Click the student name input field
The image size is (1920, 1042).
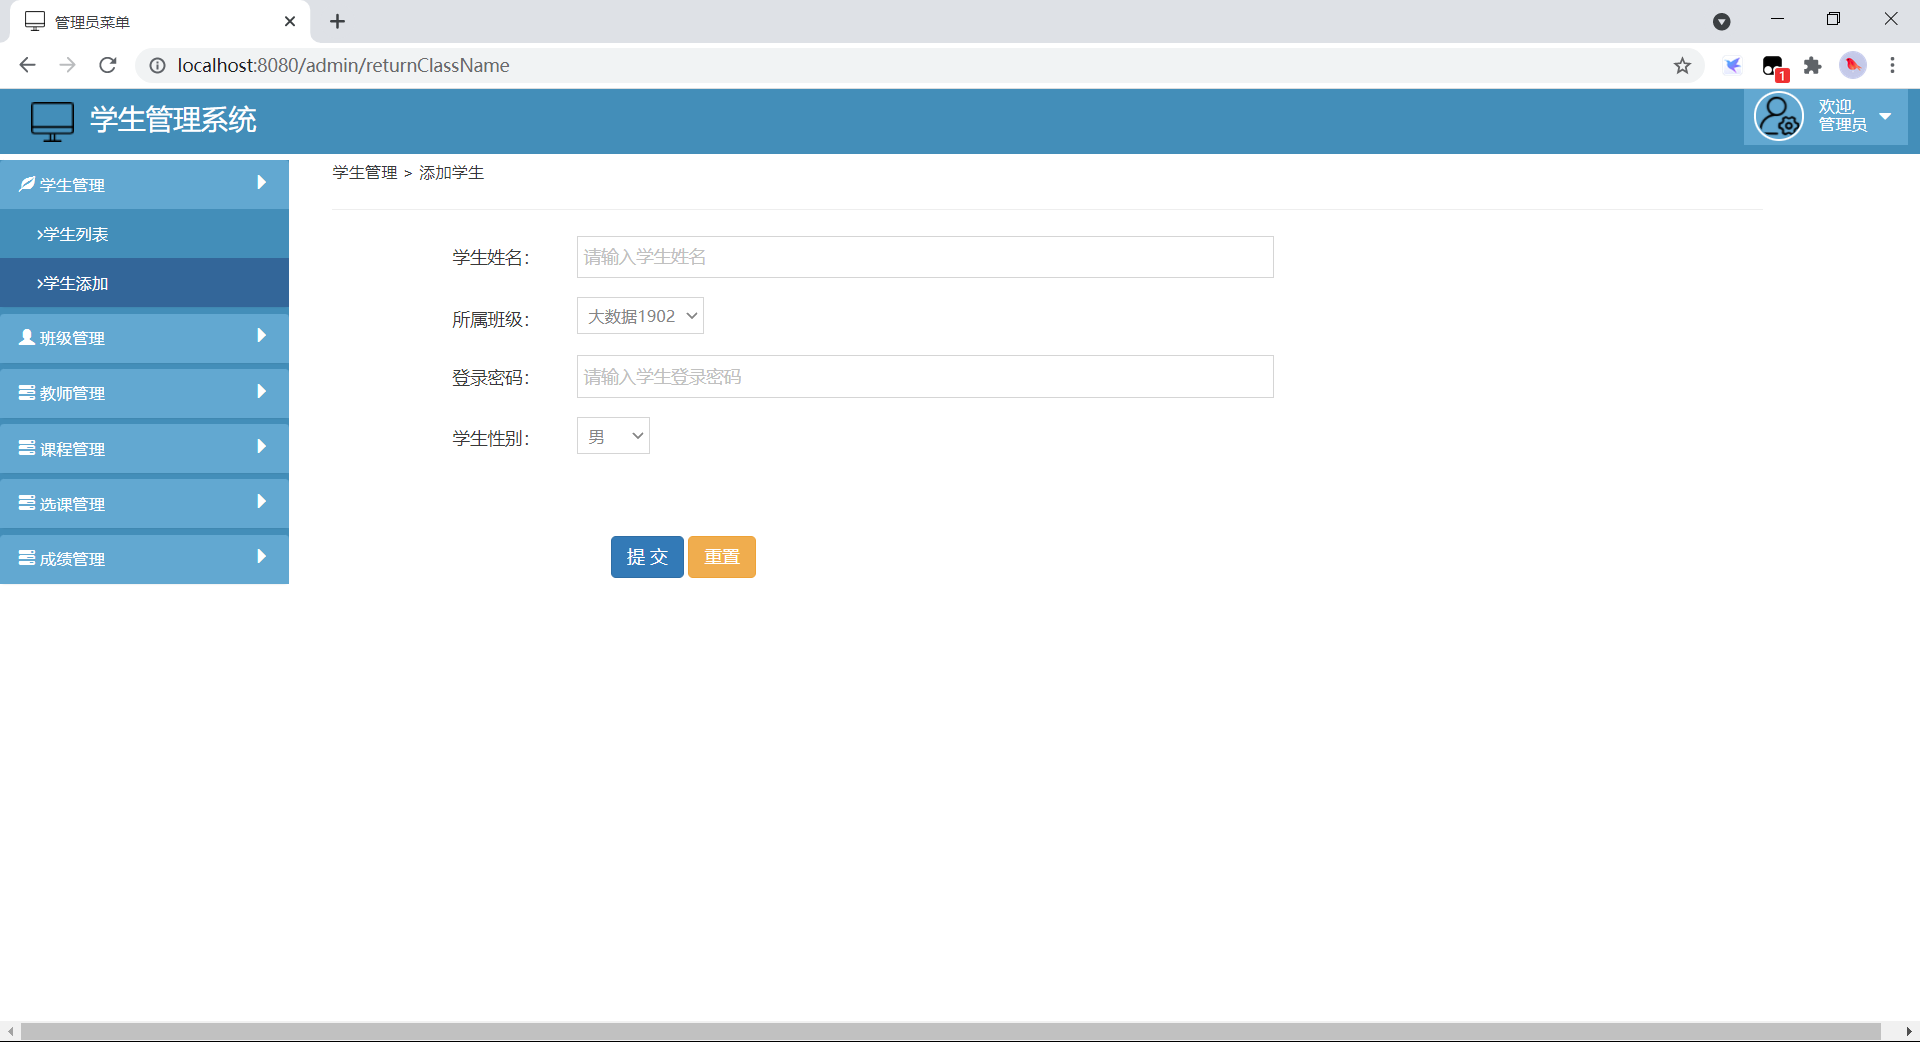pos(924,257)
